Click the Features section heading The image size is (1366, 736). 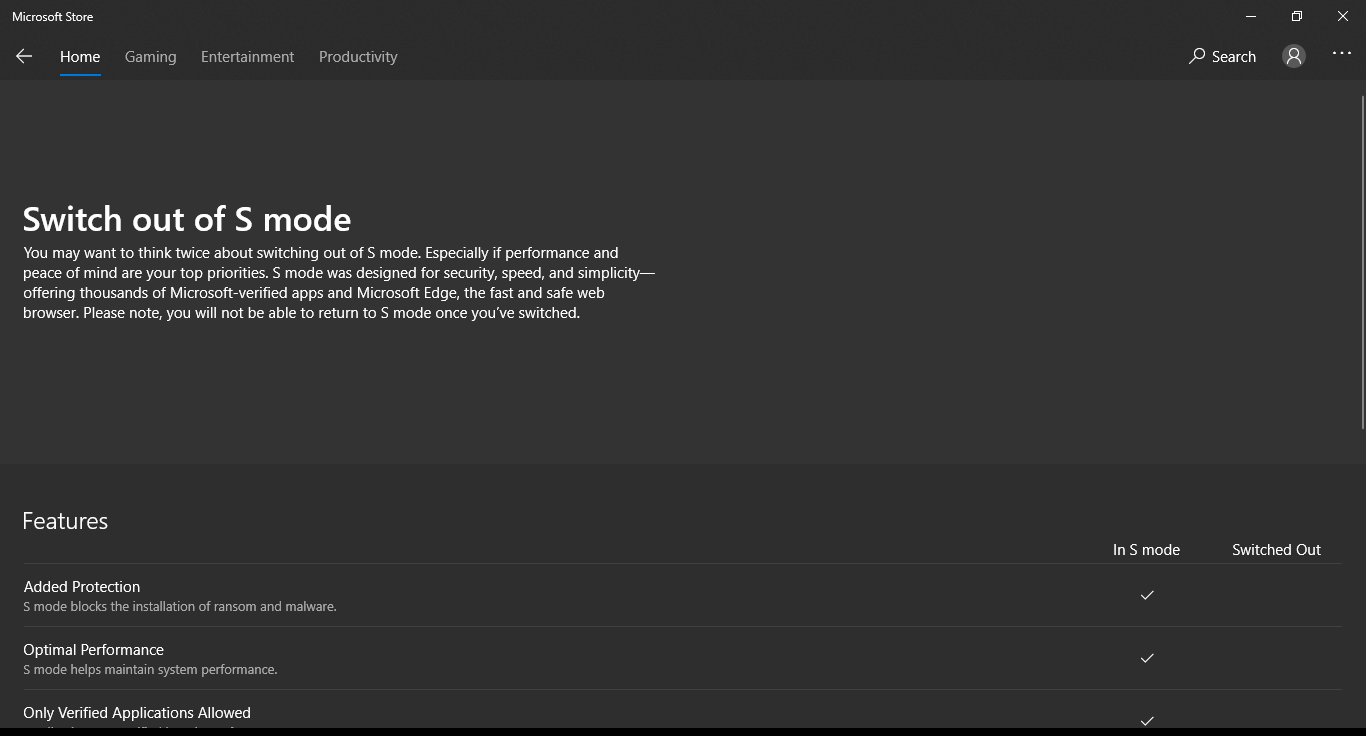click(x=65, y=521)
